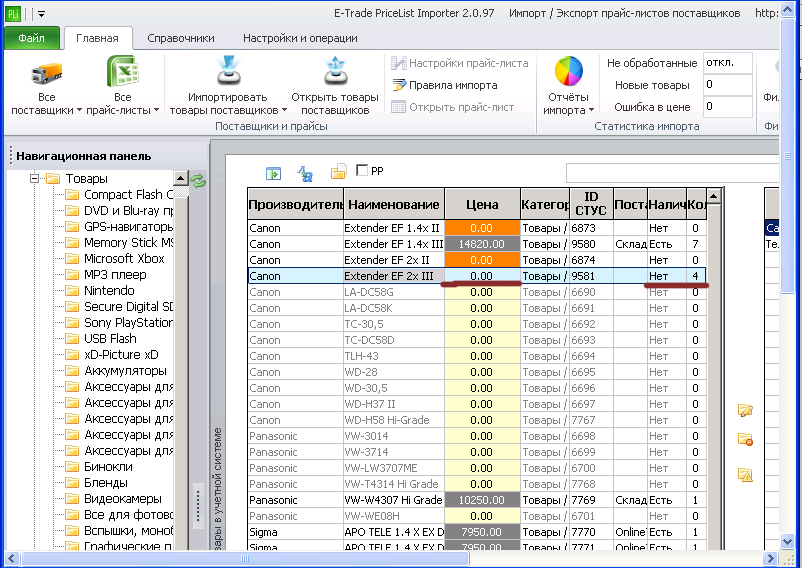Click window vertical scrollbar down arrow
The height and width of the screenshot is (568, 802).
click(x=788, y=541)
